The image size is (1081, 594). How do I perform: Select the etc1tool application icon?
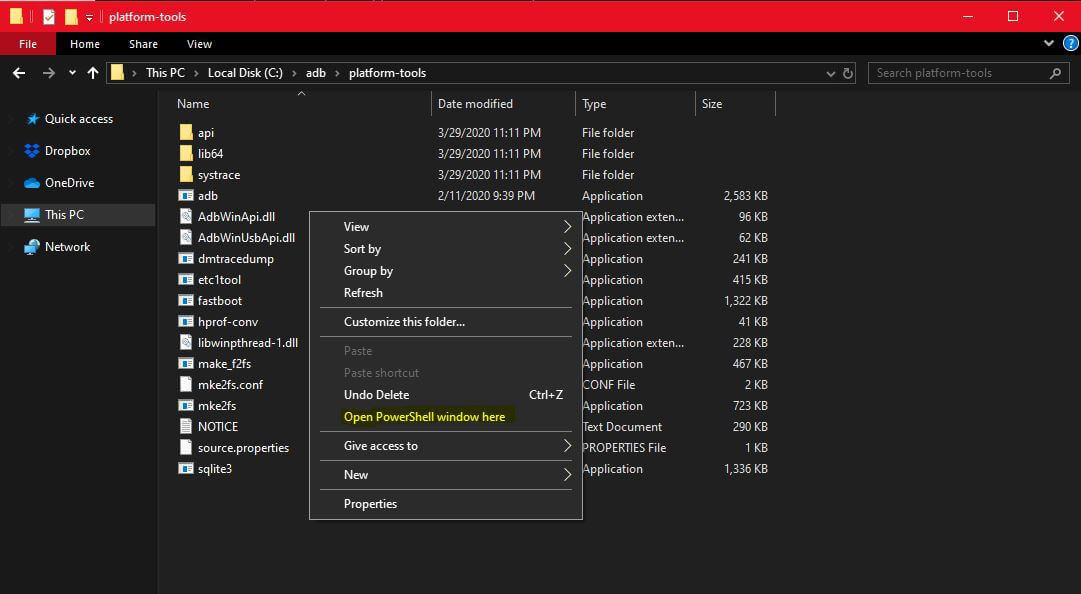coord(186,279)
